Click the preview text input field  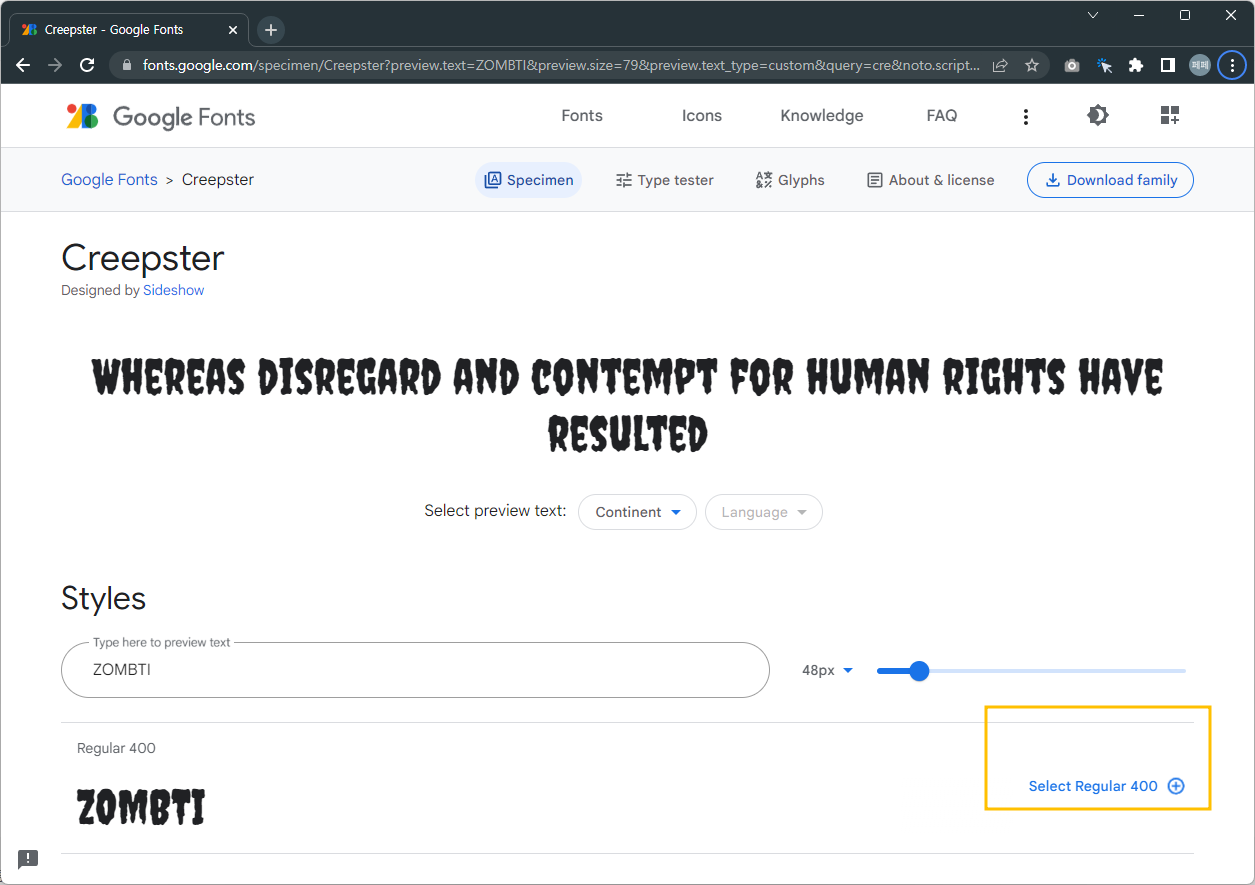(415, 670)
